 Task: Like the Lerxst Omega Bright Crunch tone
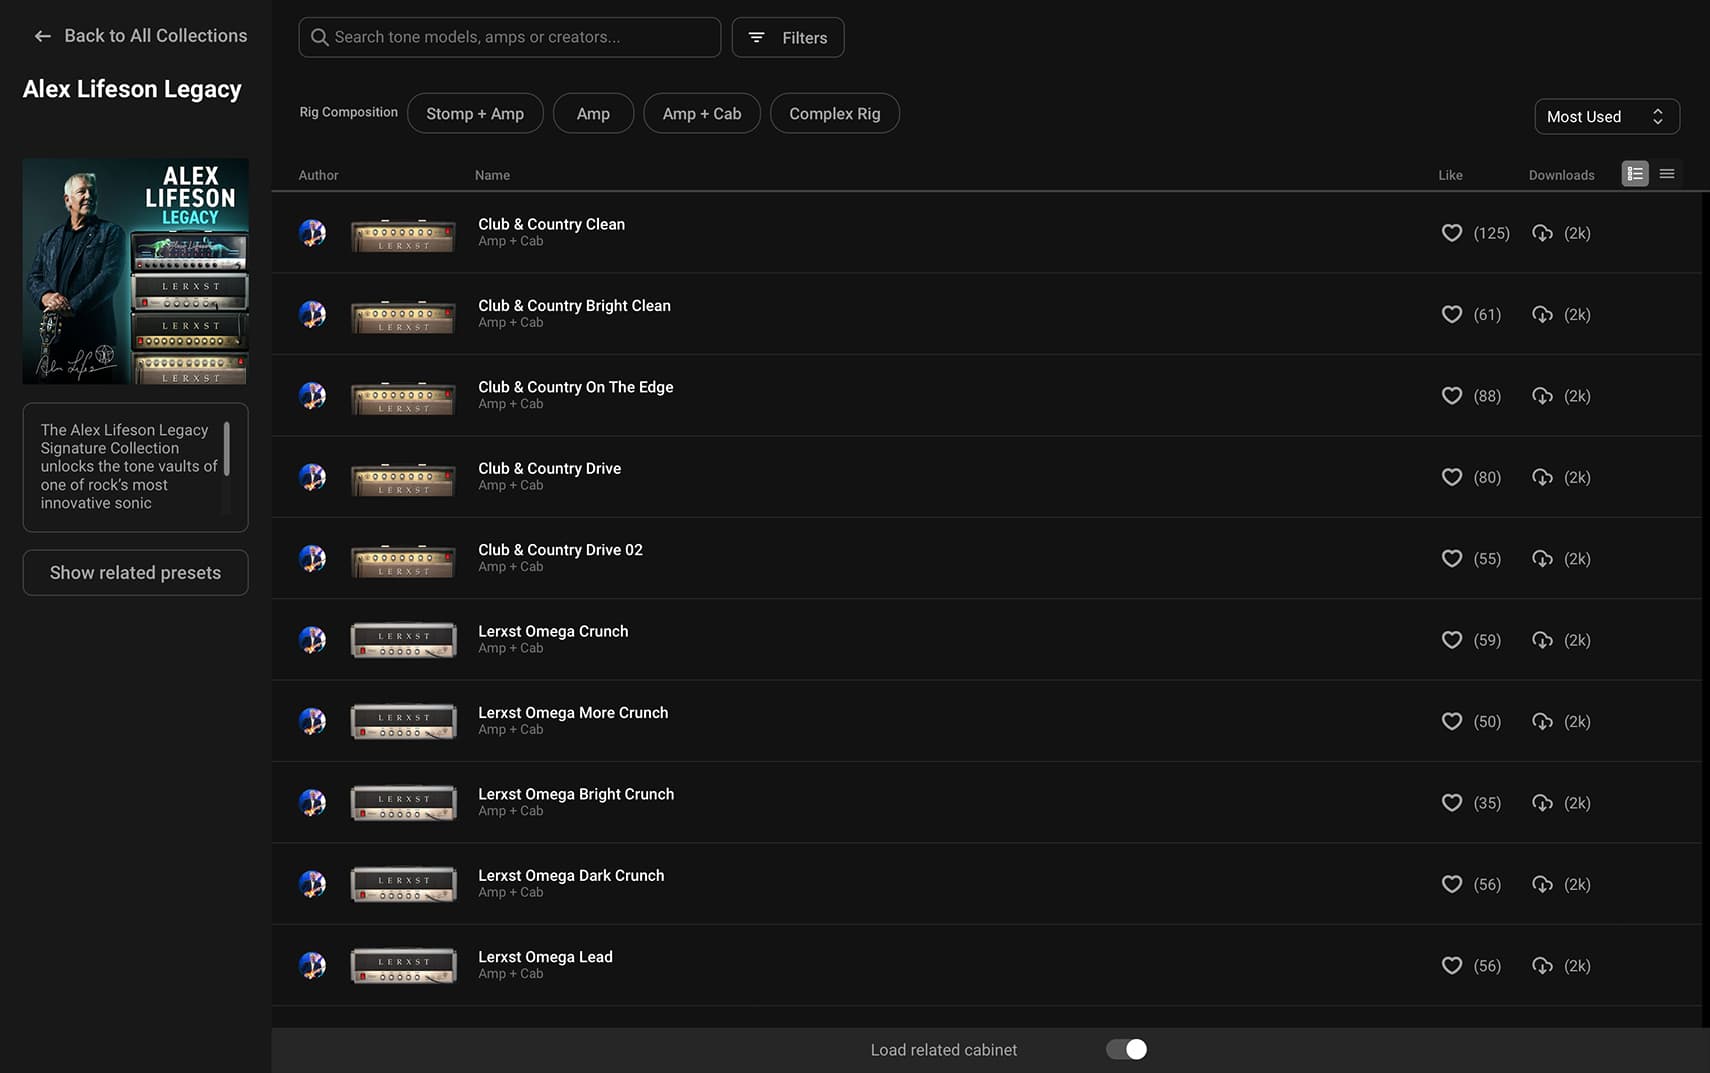point(1452,803)
